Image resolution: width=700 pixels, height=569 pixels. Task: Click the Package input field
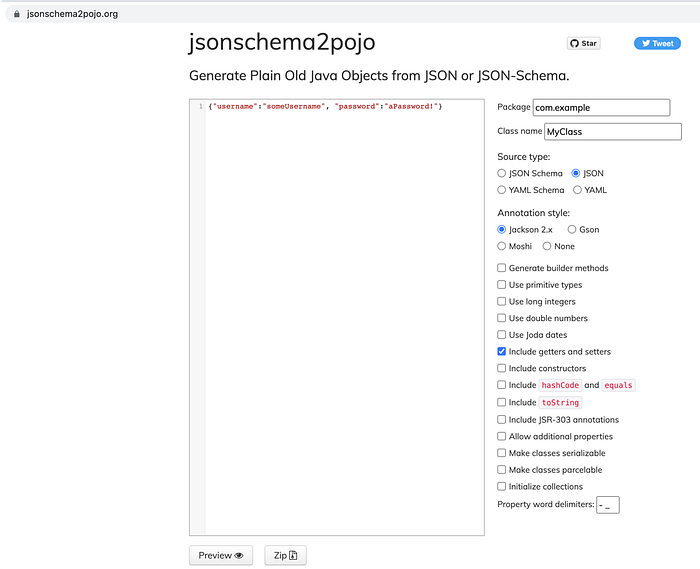point(601,108)
